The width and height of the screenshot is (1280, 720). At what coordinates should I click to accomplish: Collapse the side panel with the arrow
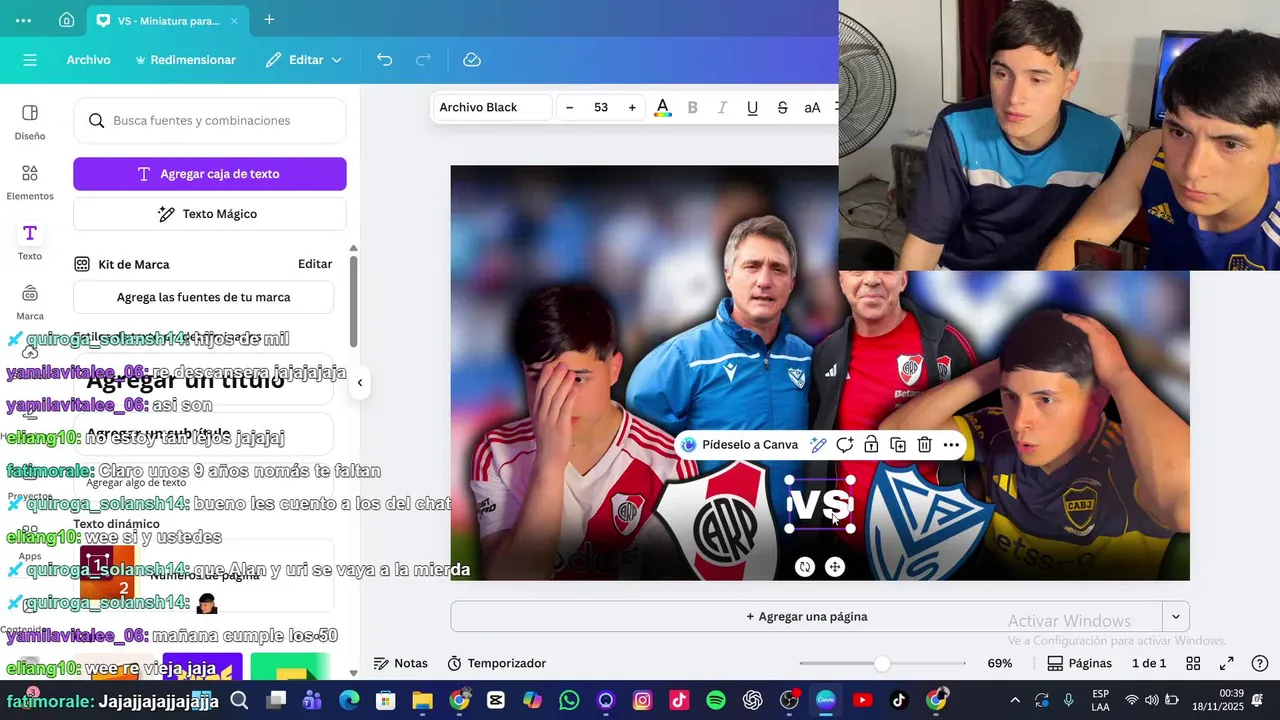pos(360,382)
